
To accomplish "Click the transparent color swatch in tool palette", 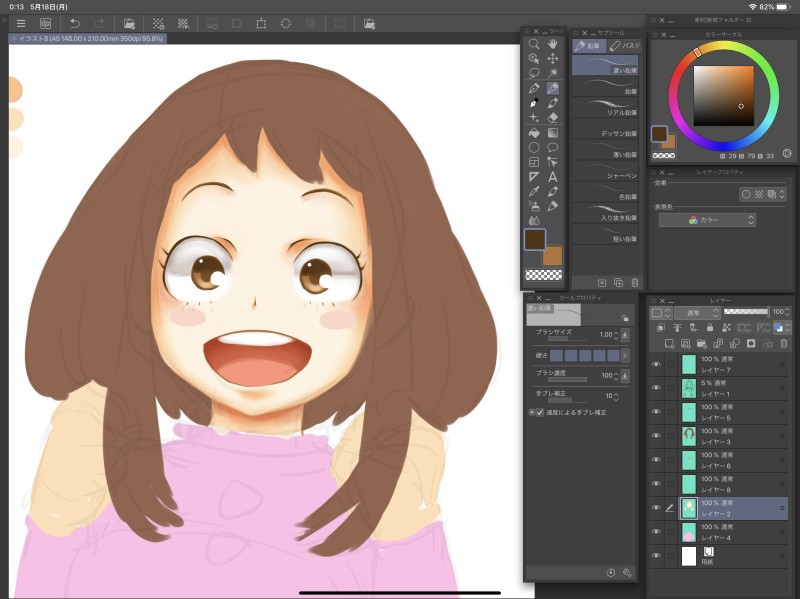I will (543, 275).
